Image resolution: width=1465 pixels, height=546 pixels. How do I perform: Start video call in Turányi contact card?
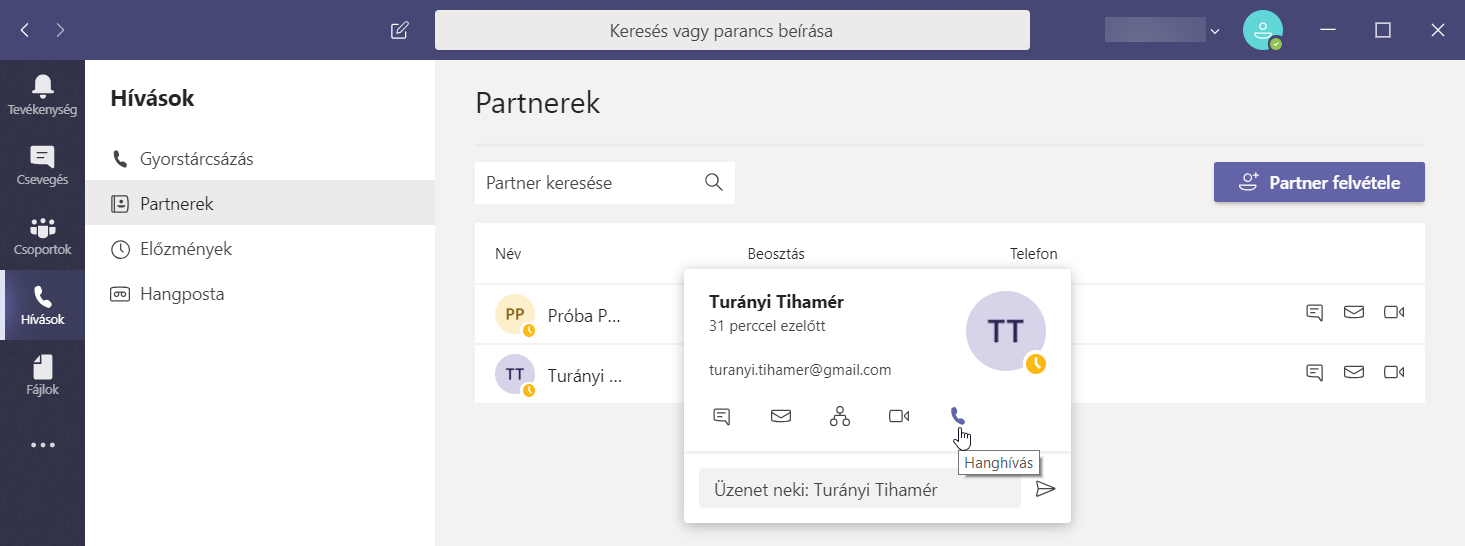pos(899,416)
